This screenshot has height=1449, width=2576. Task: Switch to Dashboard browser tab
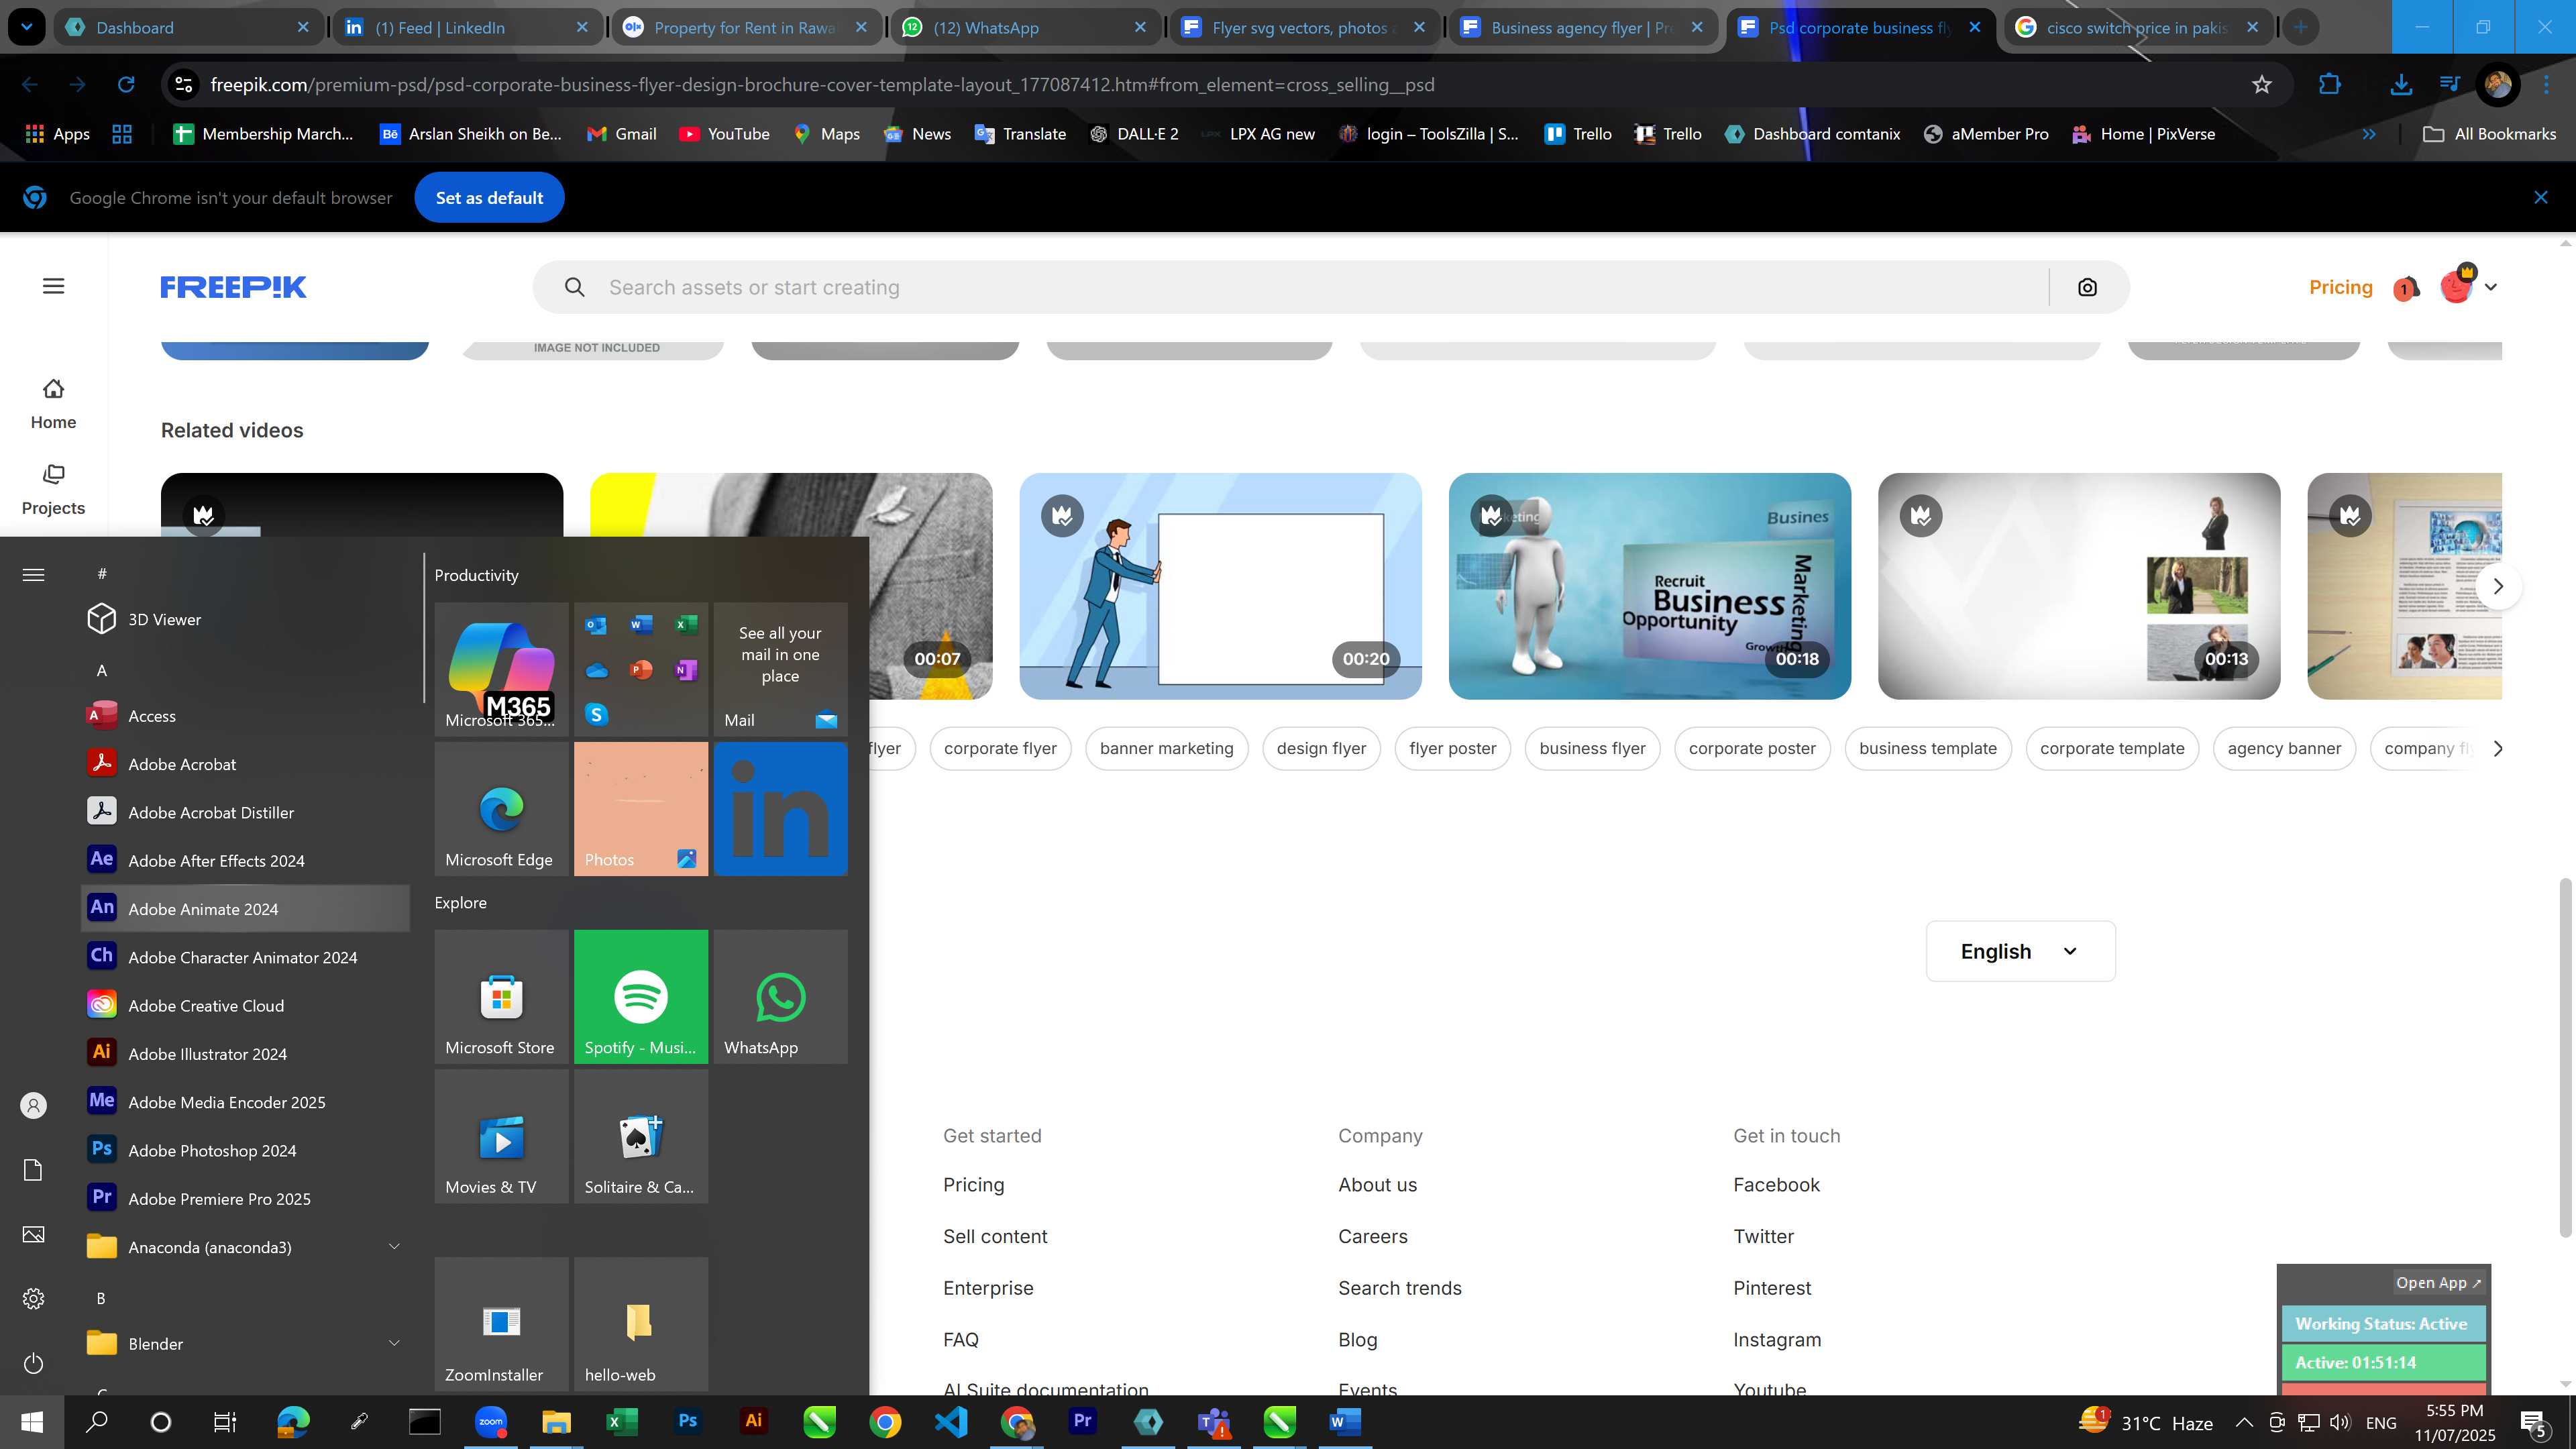coord(188,28)
